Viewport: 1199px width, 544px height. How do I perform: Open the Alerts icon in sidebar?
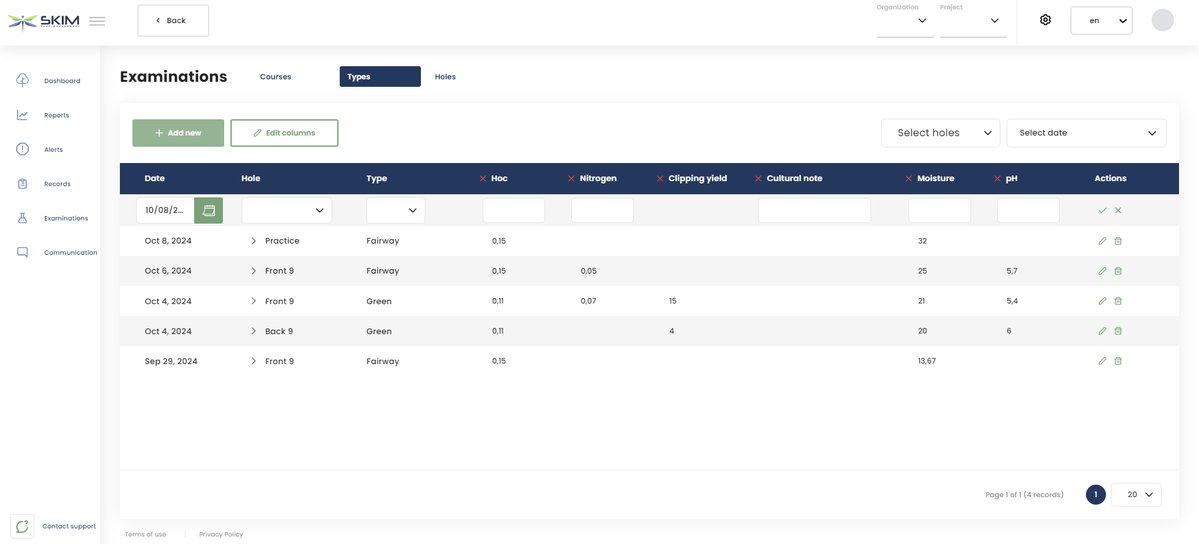click(x=22, y=149)
